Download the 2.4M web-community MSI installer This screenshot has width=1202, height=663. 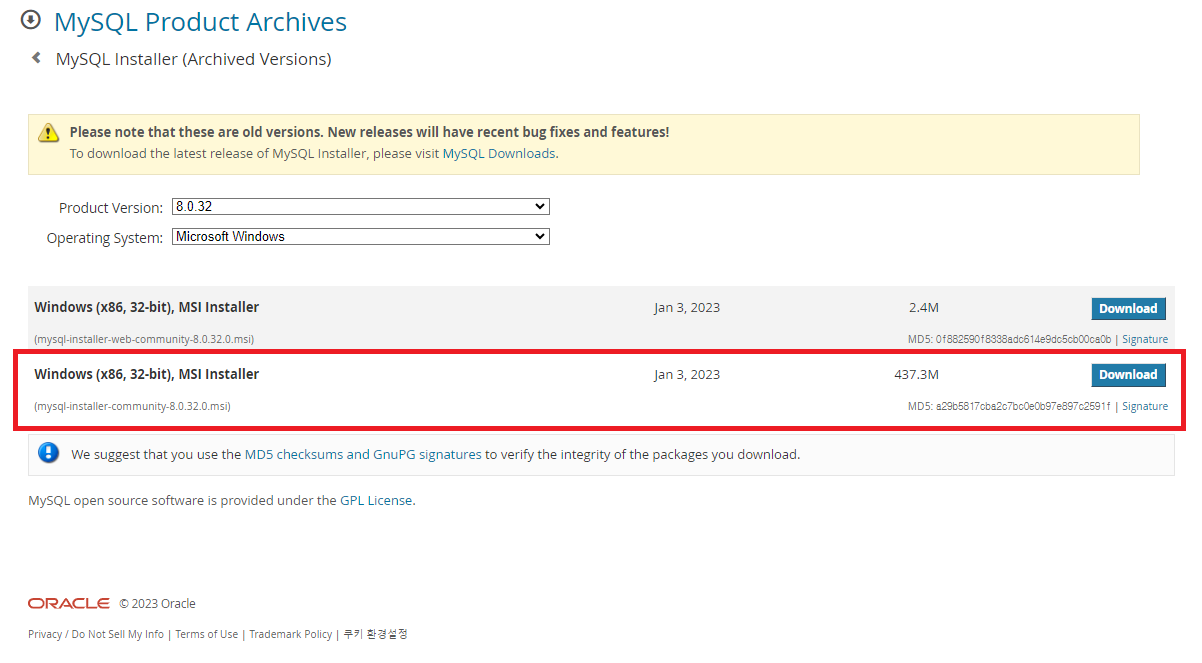(x=1128, y=309)
